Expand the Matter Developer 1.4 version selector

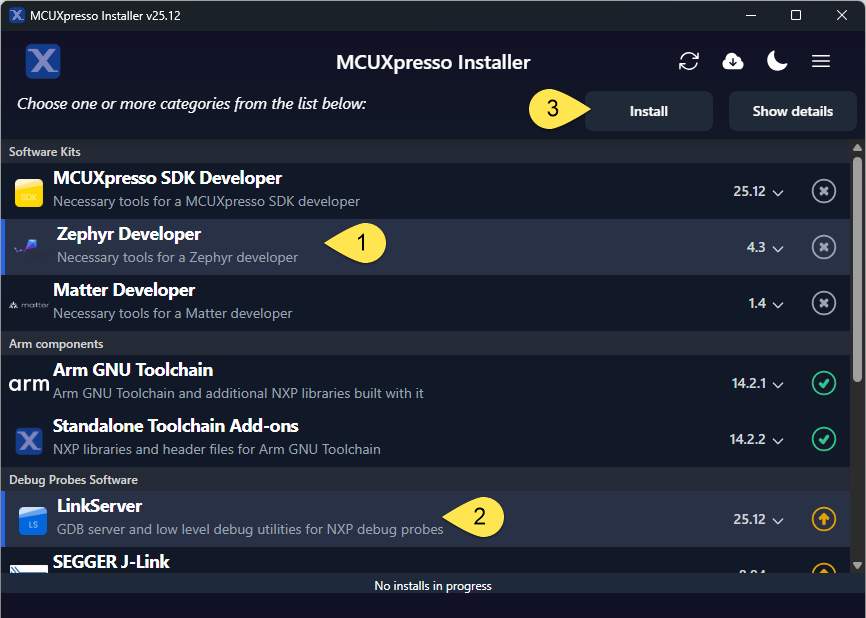coord(766,303)
